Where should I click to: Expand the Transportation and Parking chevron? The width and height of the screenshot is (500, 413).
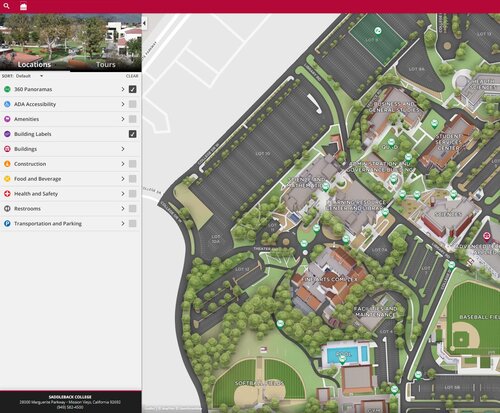(x=123, y=224)
